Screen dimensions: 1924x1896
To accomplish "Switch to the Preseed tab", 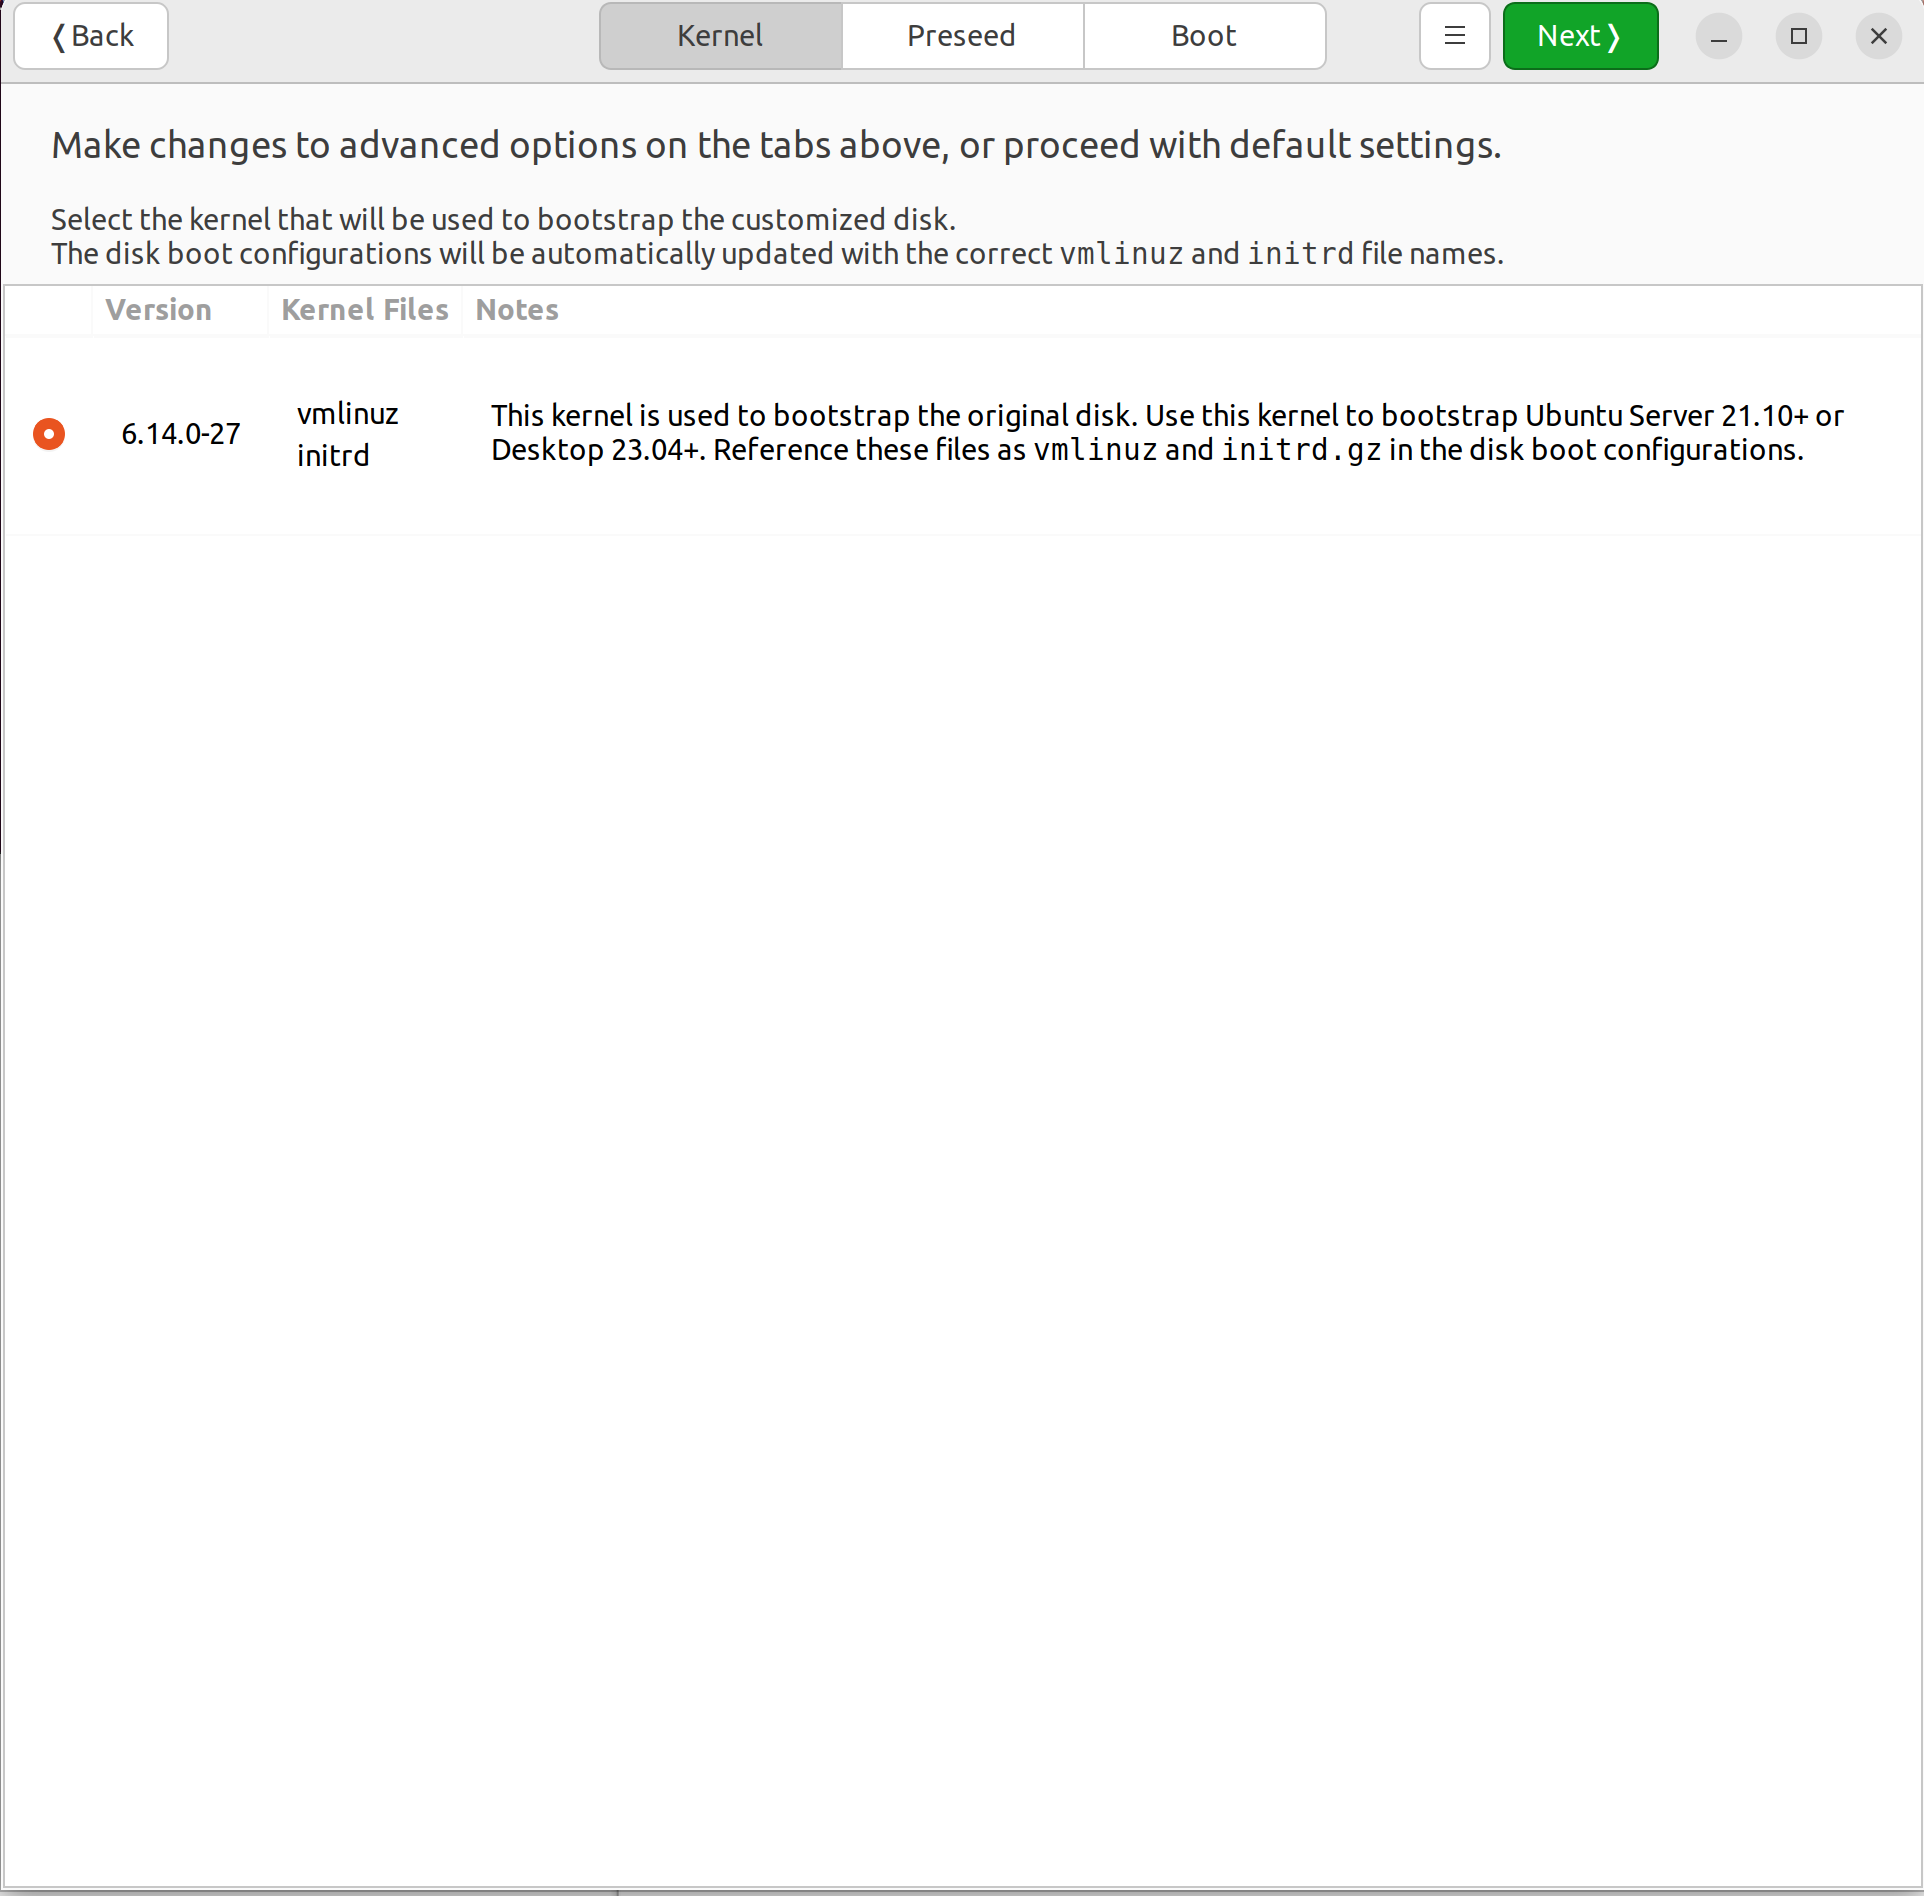I will pos(962,35).
